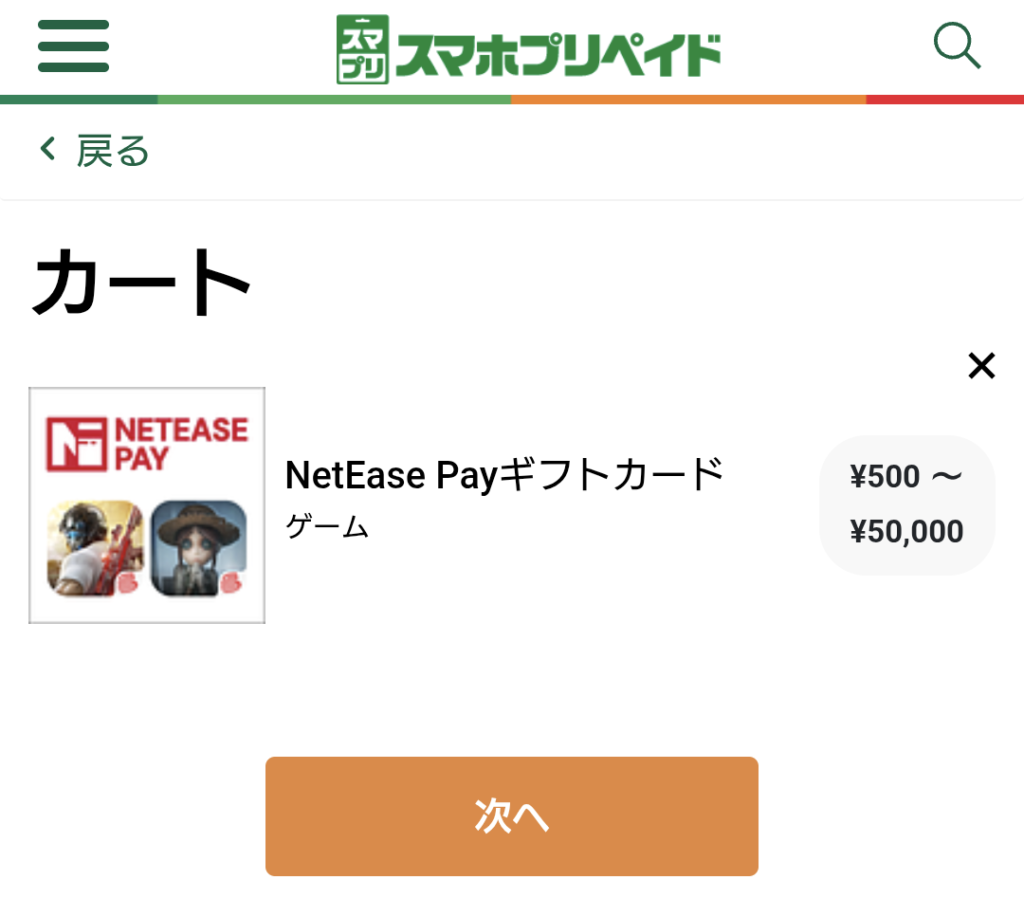Click the orange segment of header stripe
The height and width of the screenshot is (898, 1024).
point(688,100)
